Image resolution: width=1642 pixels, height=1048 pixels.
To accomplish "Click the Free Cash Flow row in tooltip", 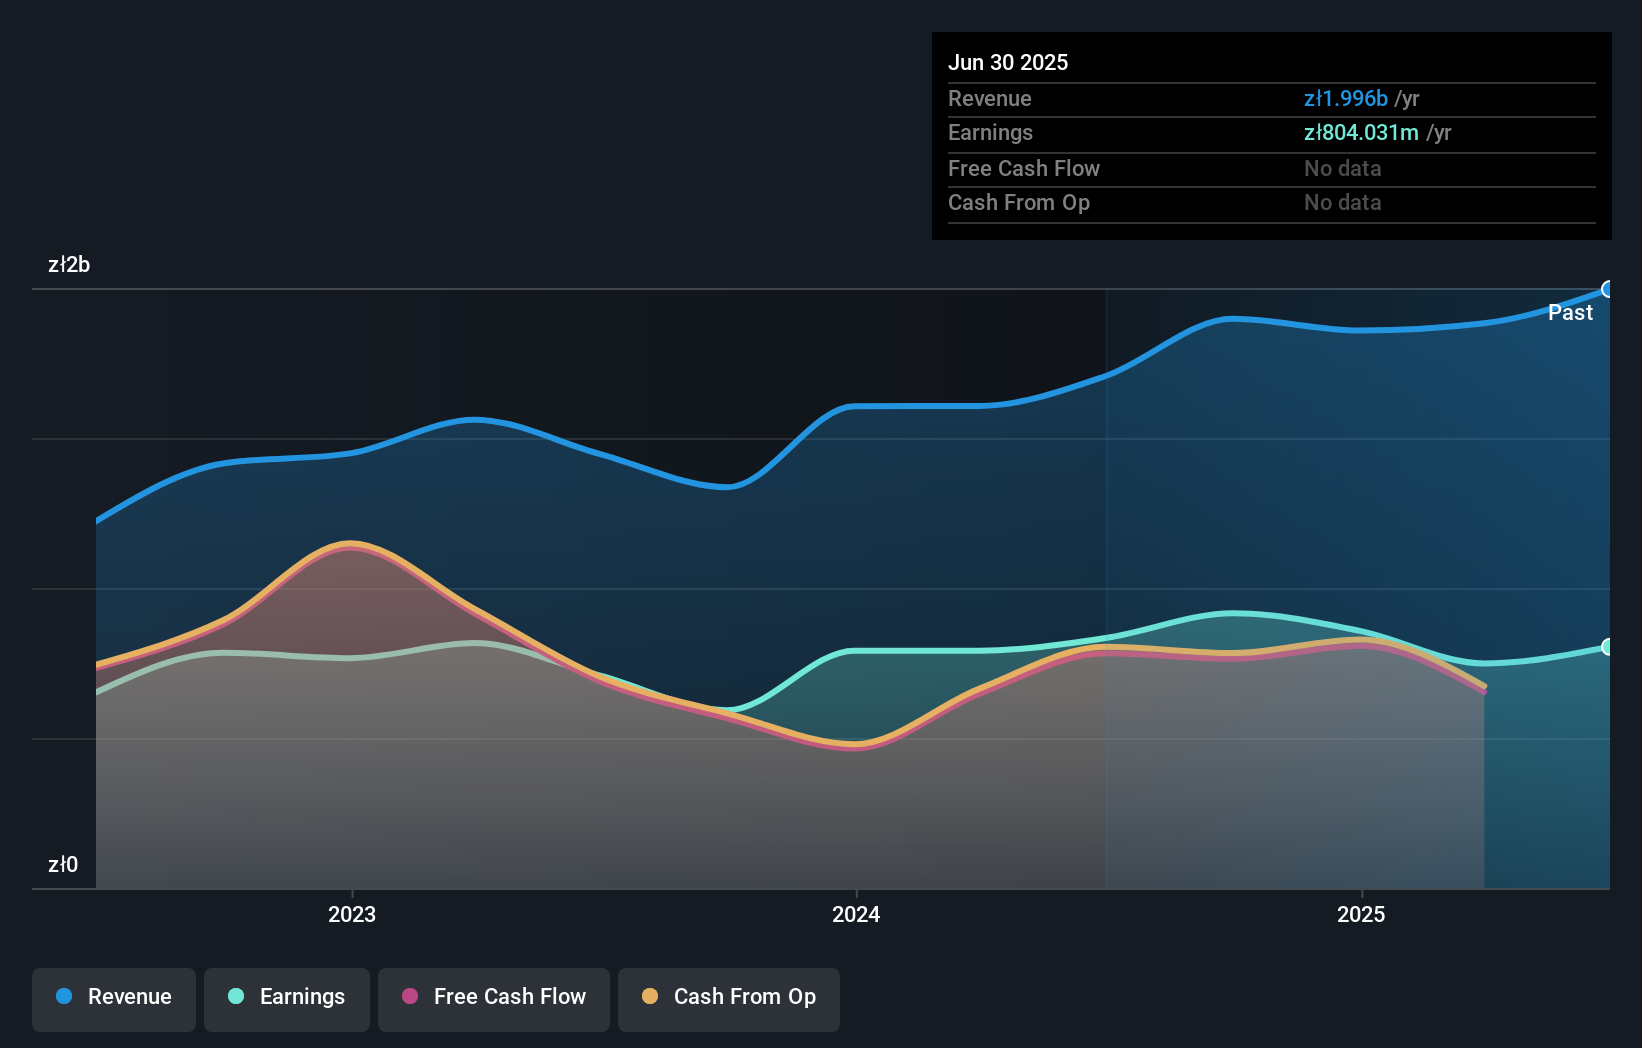I will (1271, 169).
